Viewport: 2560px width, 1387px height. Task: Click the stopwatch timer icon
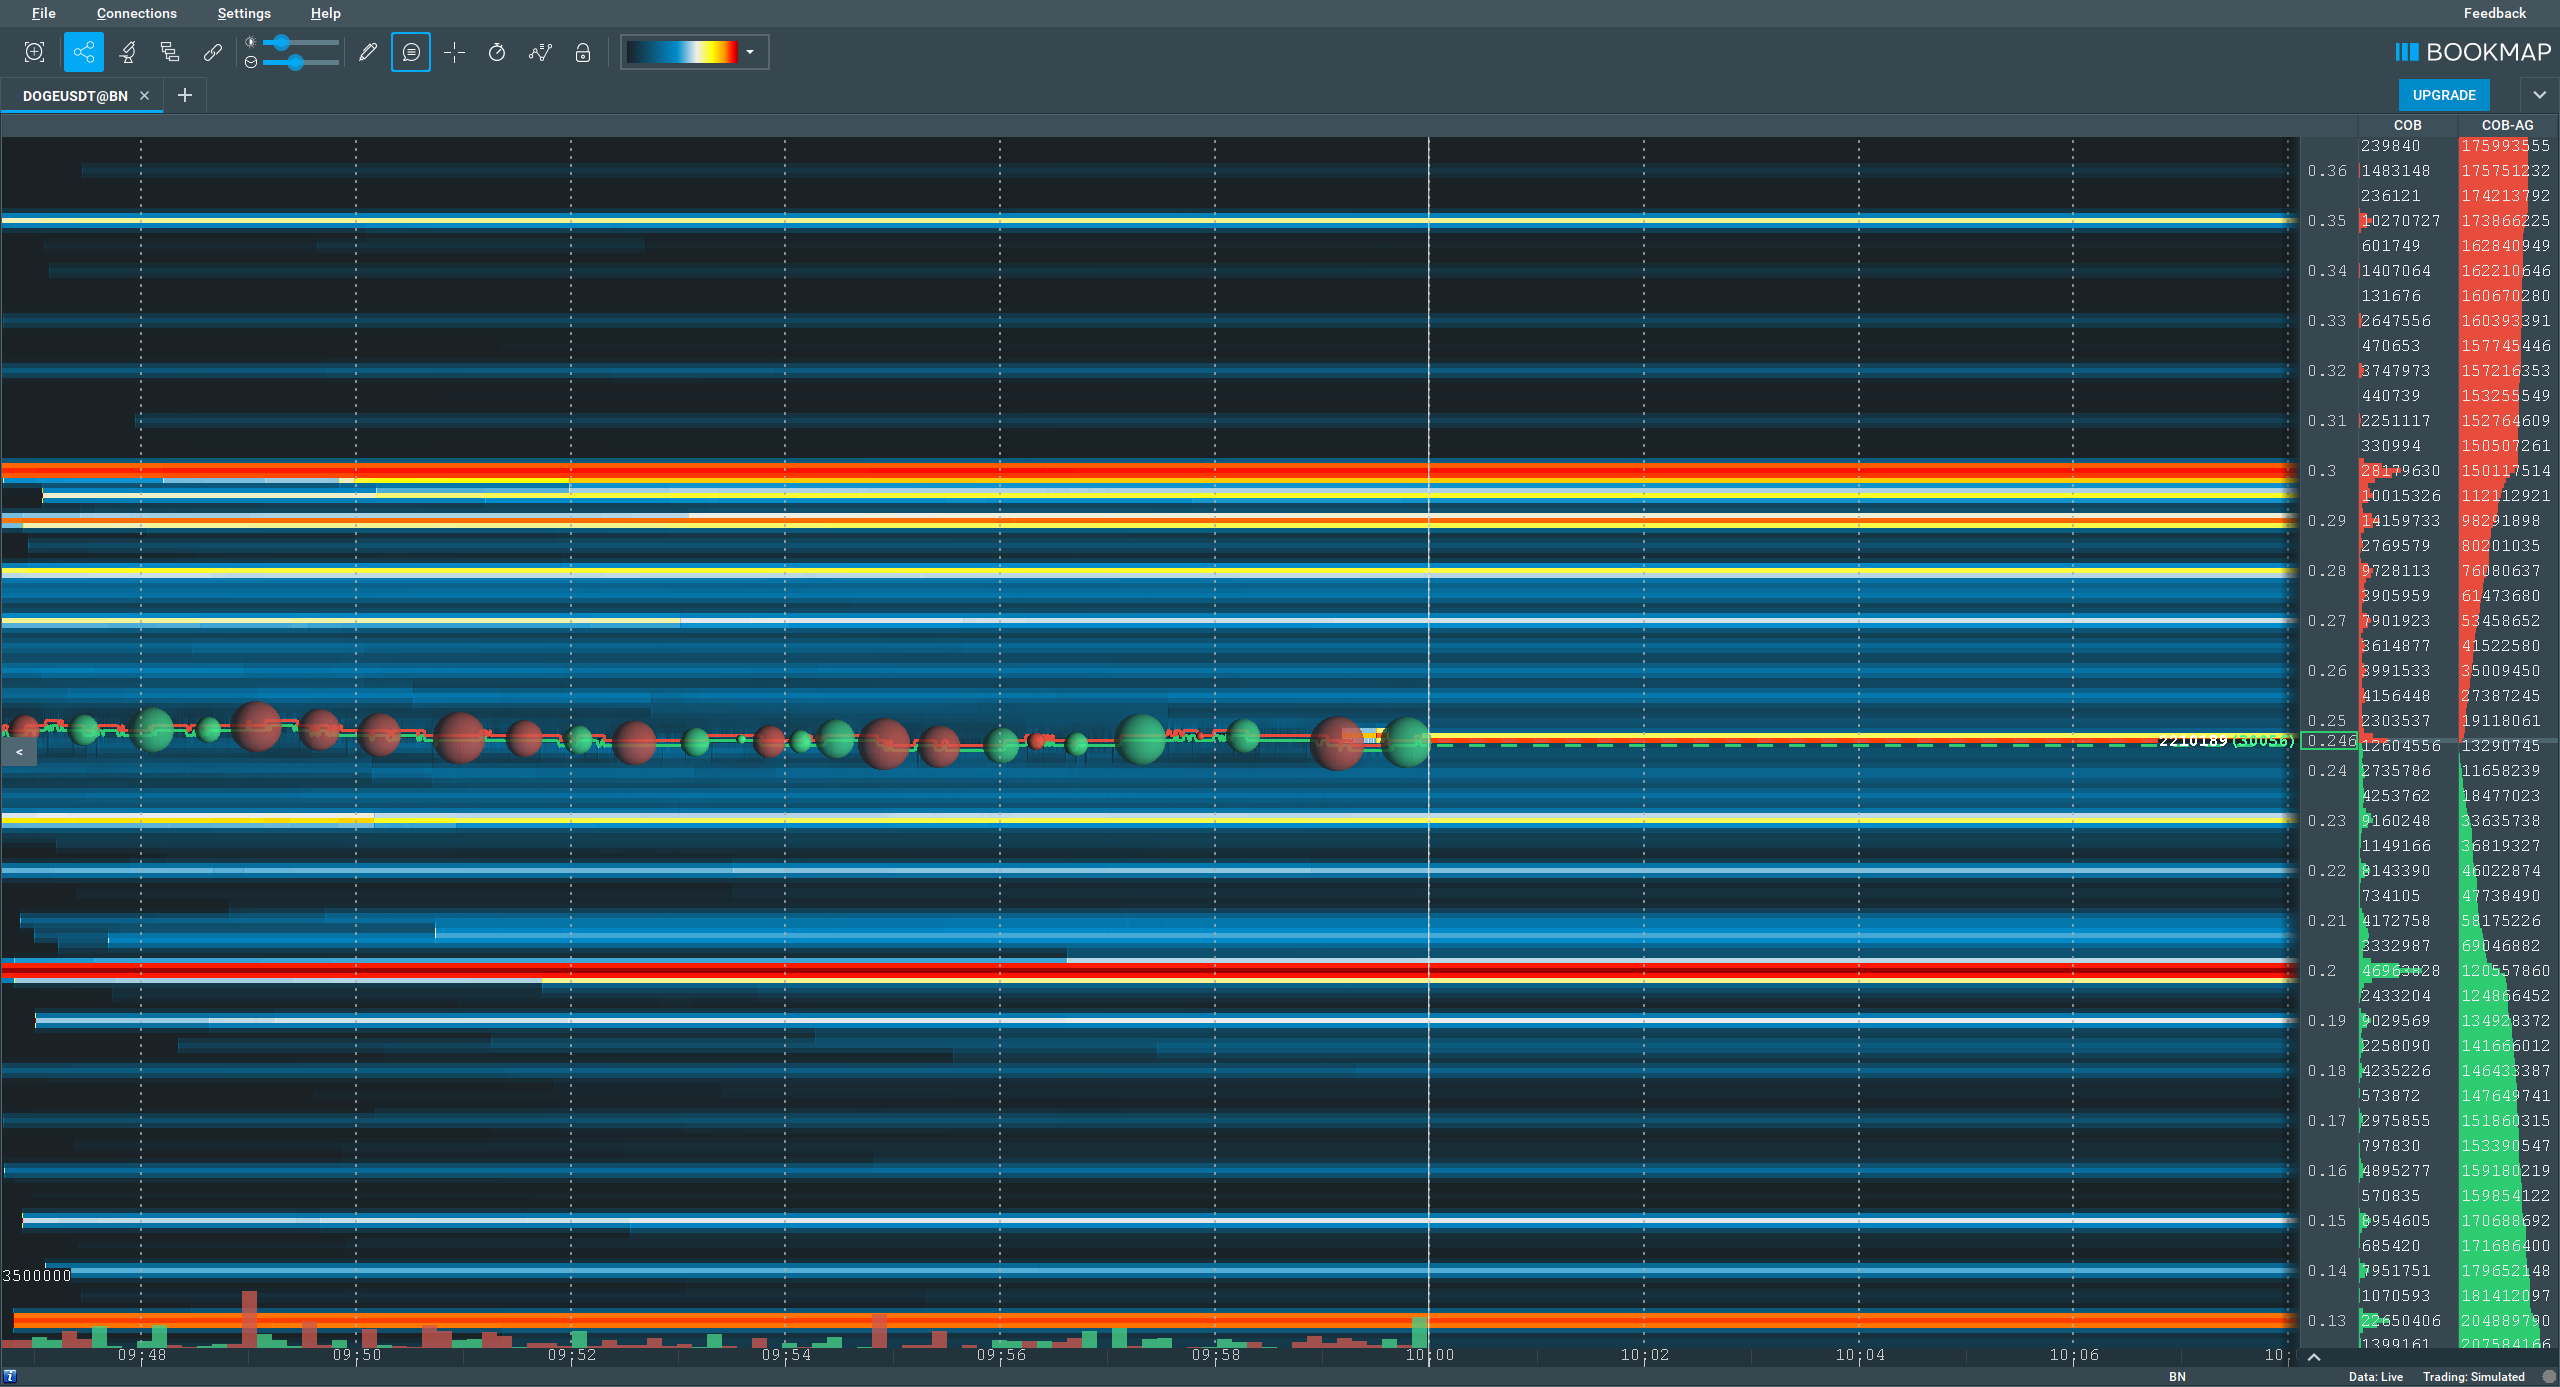click(x=496, y=52)
